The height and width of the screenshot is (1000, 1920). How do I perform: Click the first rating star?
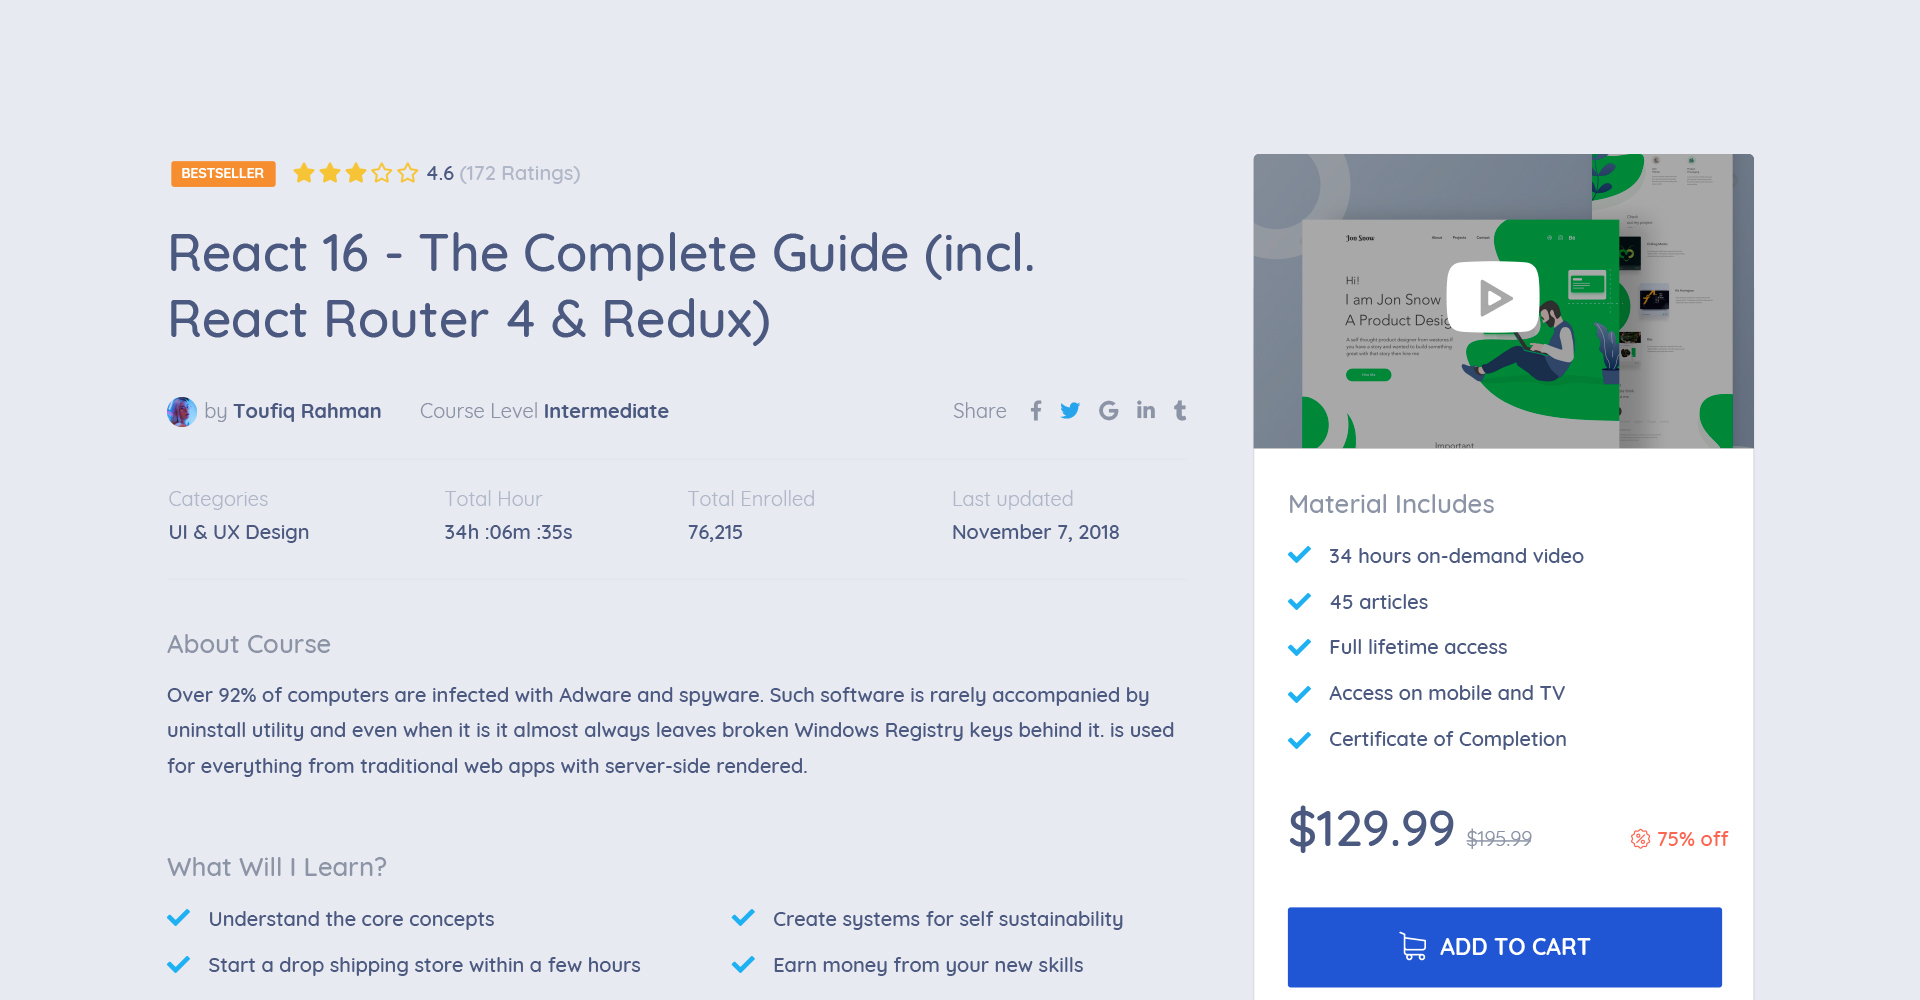point(304,173)
